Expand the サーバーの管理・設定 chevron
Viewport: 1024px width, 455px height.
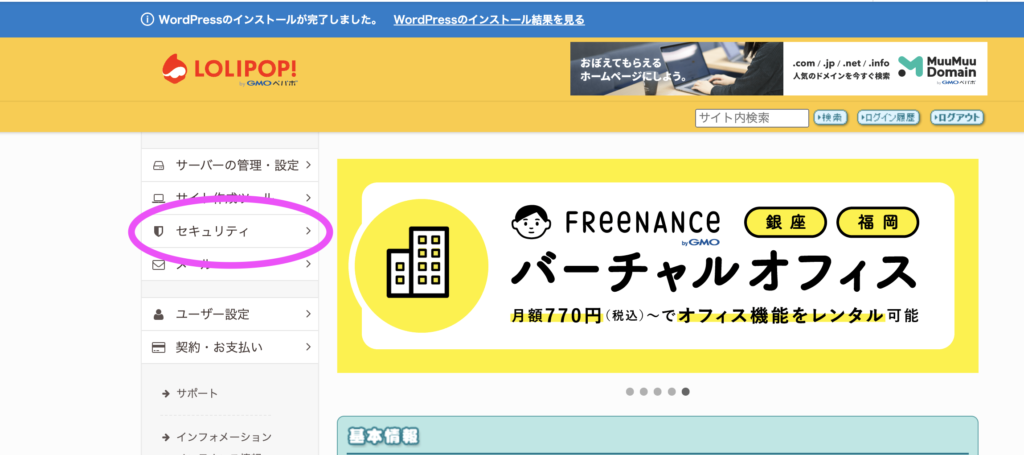click(x=308, y=166)
